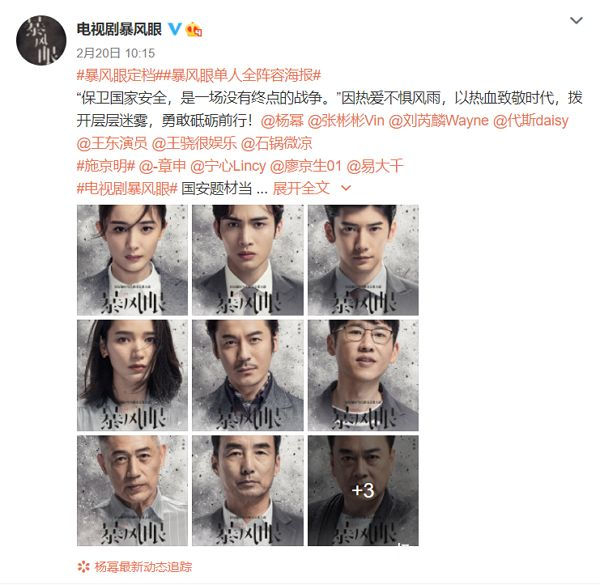Image resolution: width=600 pixels, height=585 pixels.
Task: Click the orange membership badge icon
Action: (194, 29)
